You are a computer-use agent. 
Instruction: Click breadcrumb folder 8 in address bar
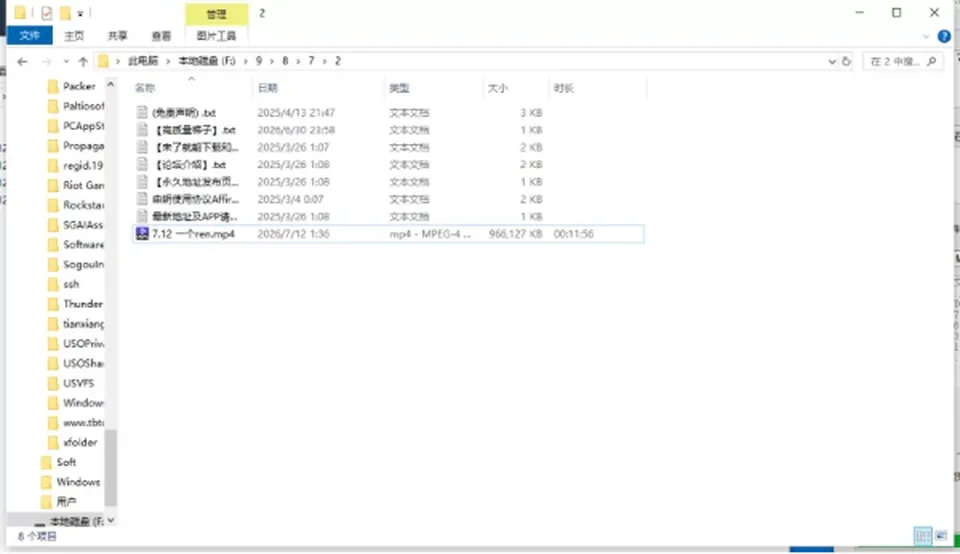[285, 61]
